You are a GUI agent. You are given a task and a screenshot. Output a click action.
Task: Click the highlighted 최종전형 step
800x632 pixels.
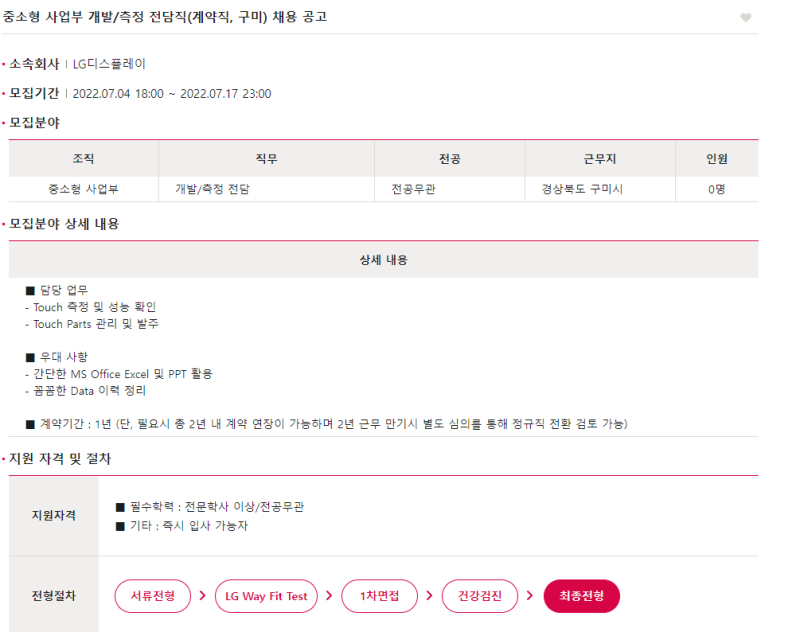[582, 596]
